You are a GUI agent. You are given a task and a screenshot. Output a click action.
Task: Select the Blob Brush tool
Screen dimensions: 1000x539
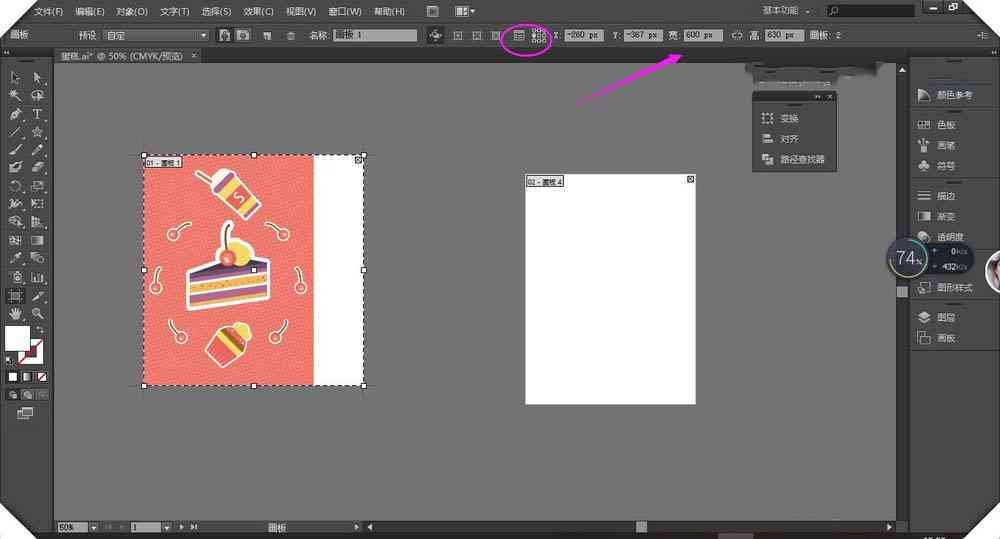pyautogui.click(x=15, y=168)
